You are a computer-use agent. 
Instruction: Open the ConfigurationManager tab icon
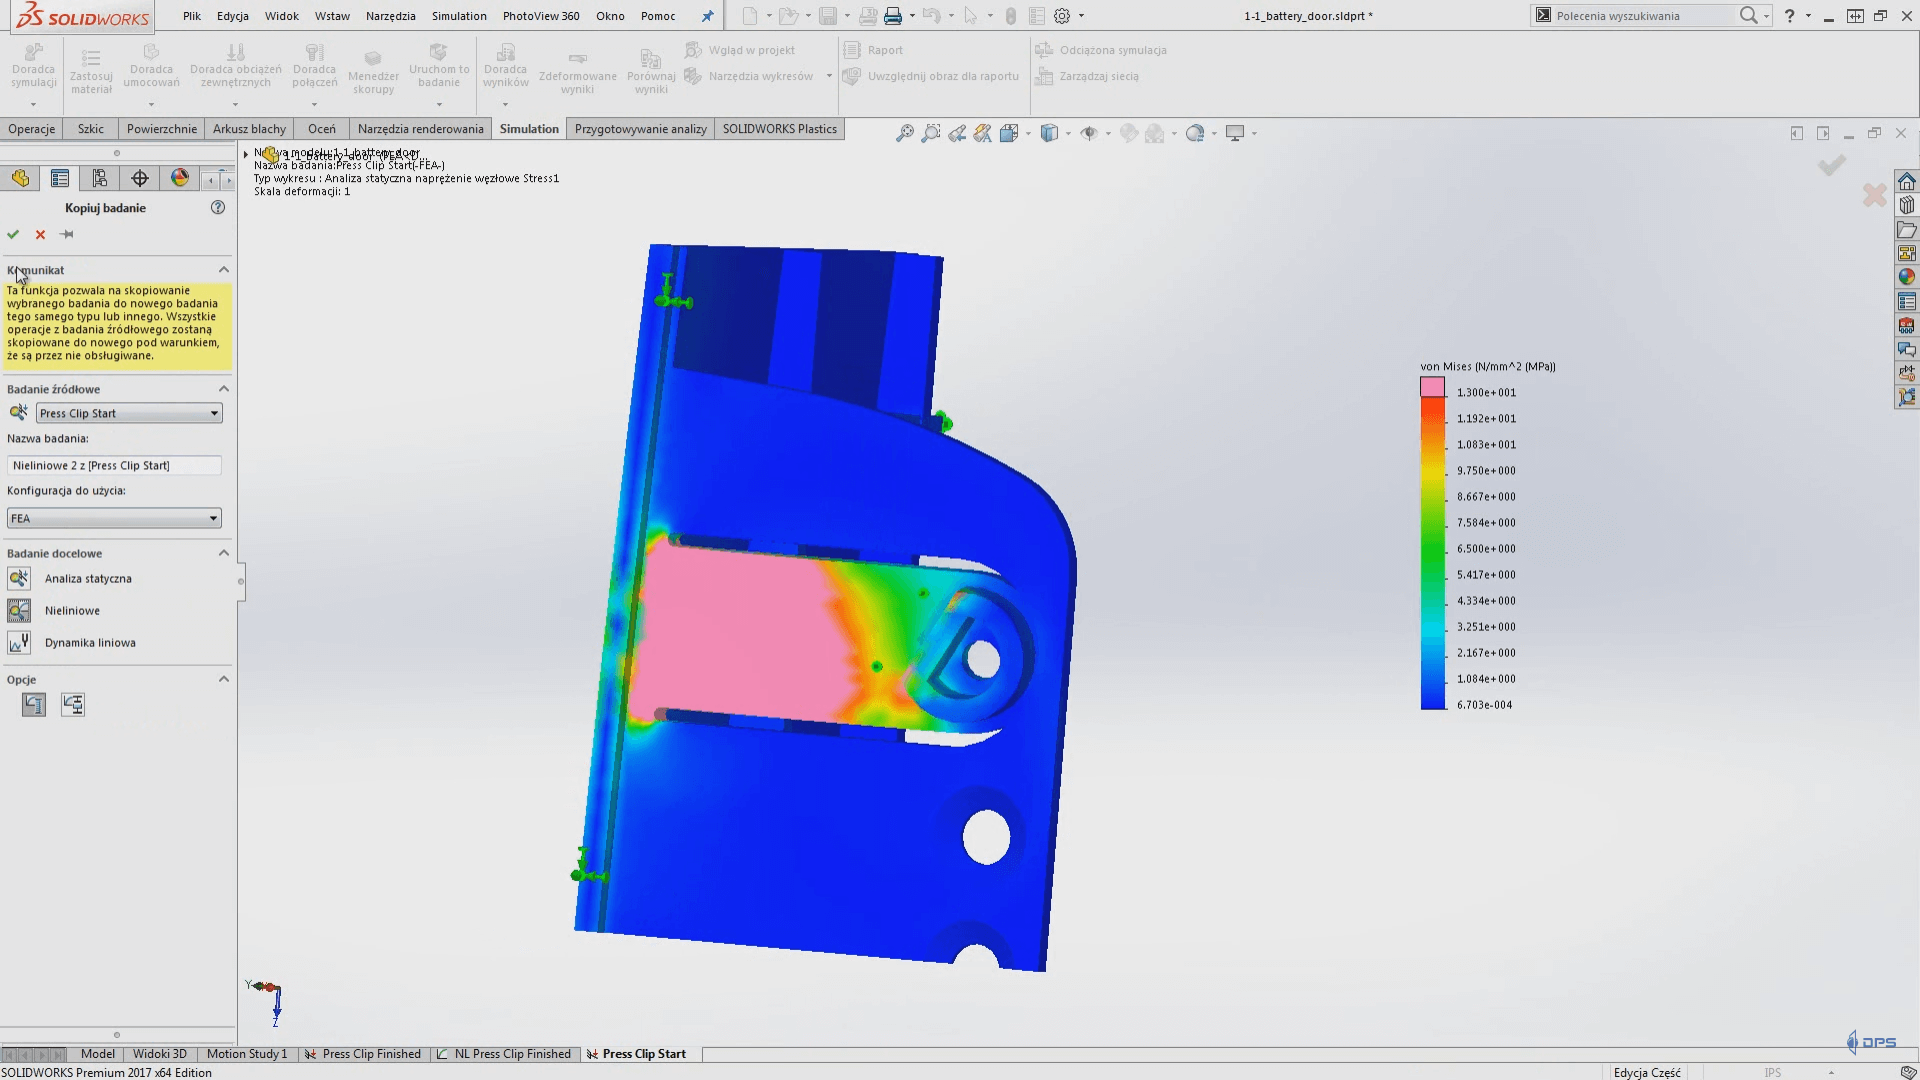(100, 178)
